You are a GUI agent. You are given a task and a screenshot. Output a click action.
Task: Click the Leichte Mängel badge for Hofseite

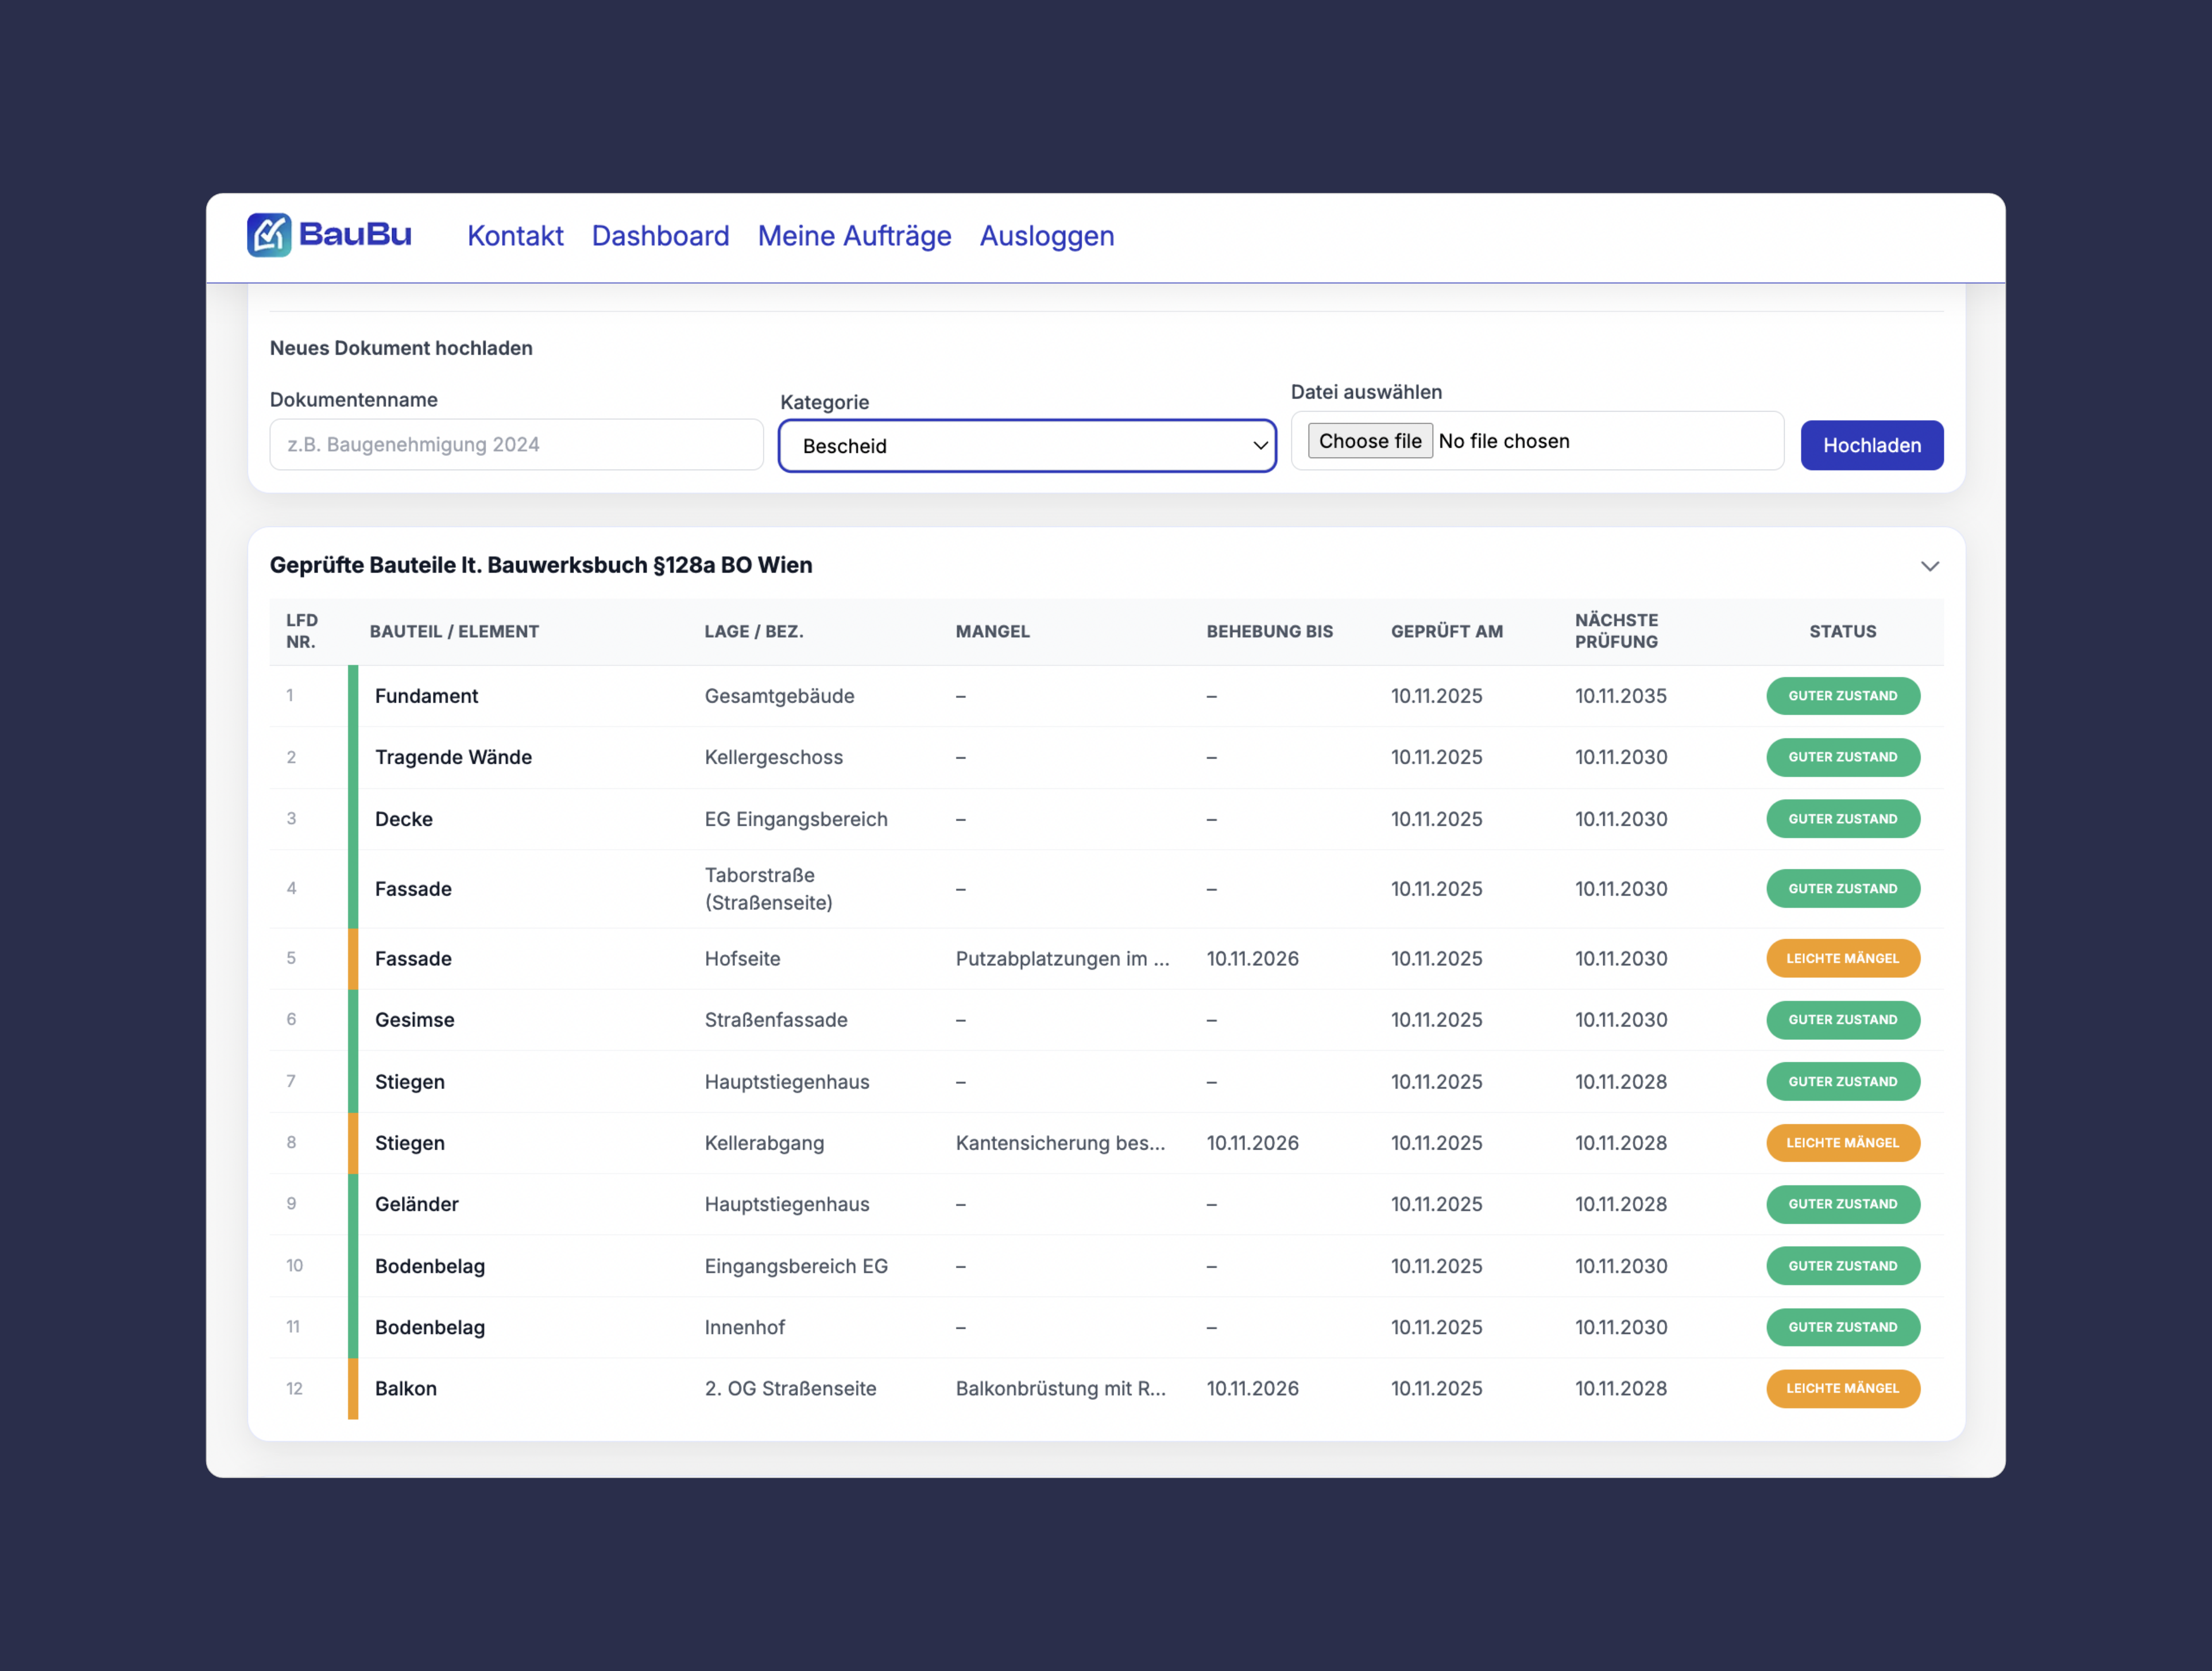(x=1842, y=958)
